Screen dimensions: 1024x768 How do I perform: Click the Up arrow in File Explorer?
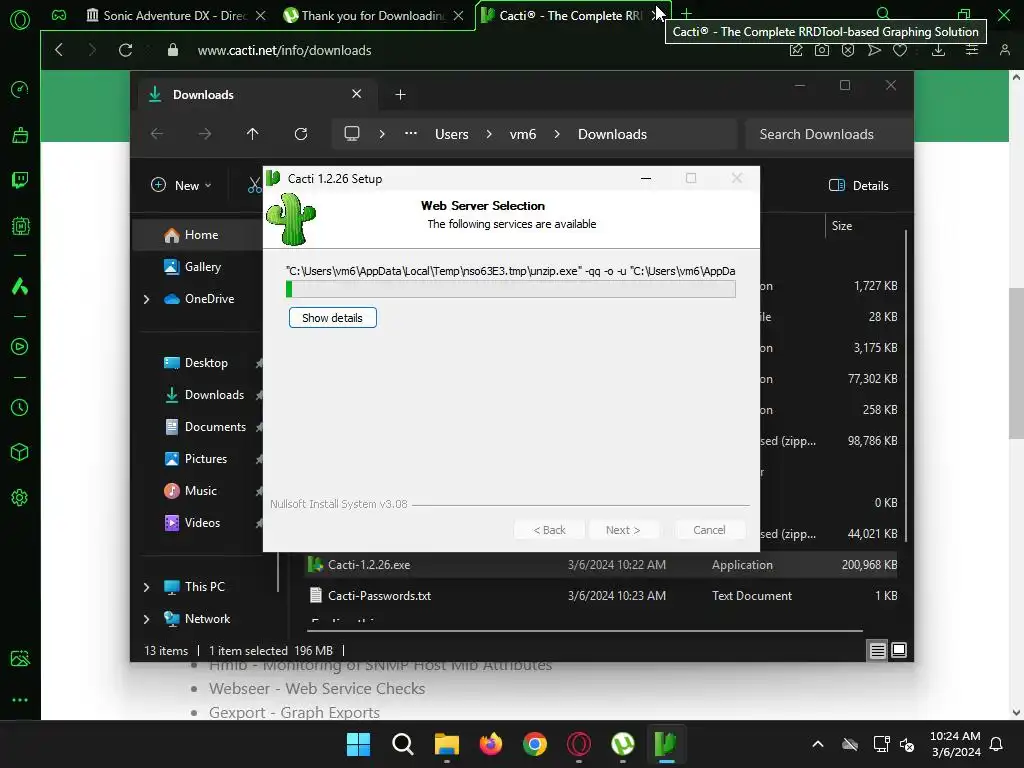(x=253, y=134)
